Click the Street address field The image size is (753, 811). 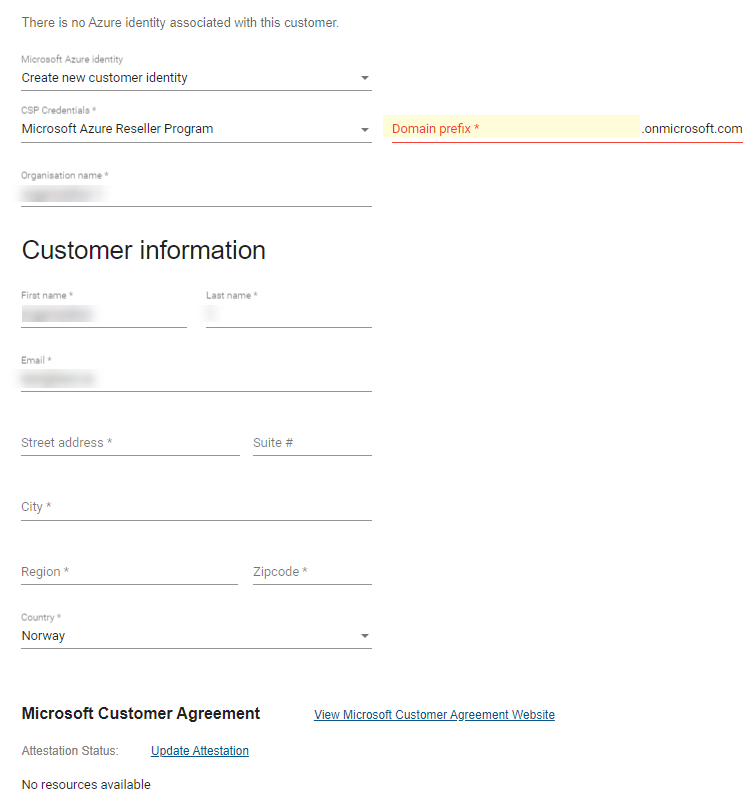tap(130, 443)
